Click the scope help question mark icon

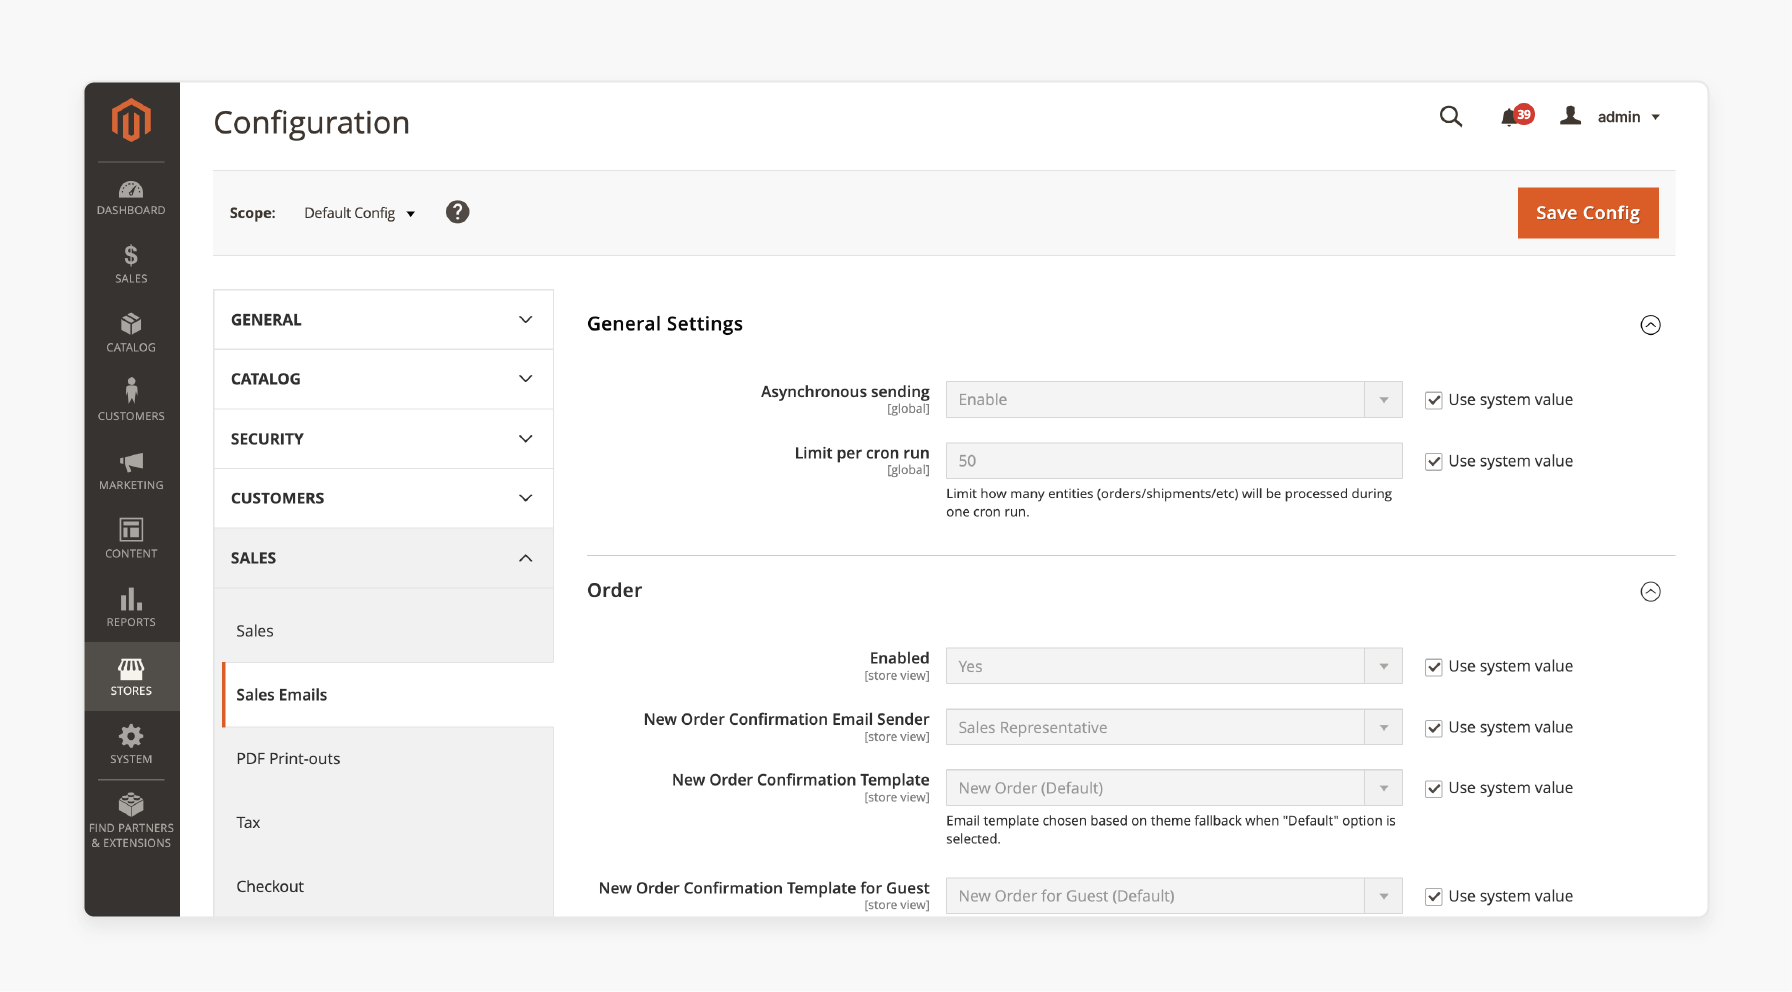click(x=457, y=212)
